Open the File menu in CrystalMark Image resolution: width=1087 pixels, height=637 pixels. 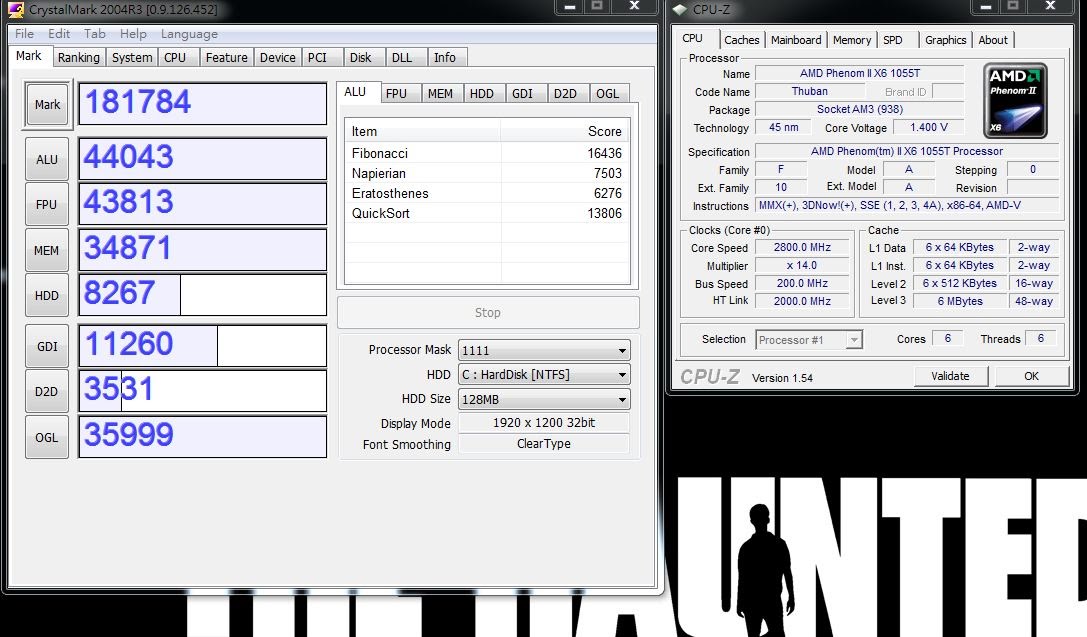point(24,33)
